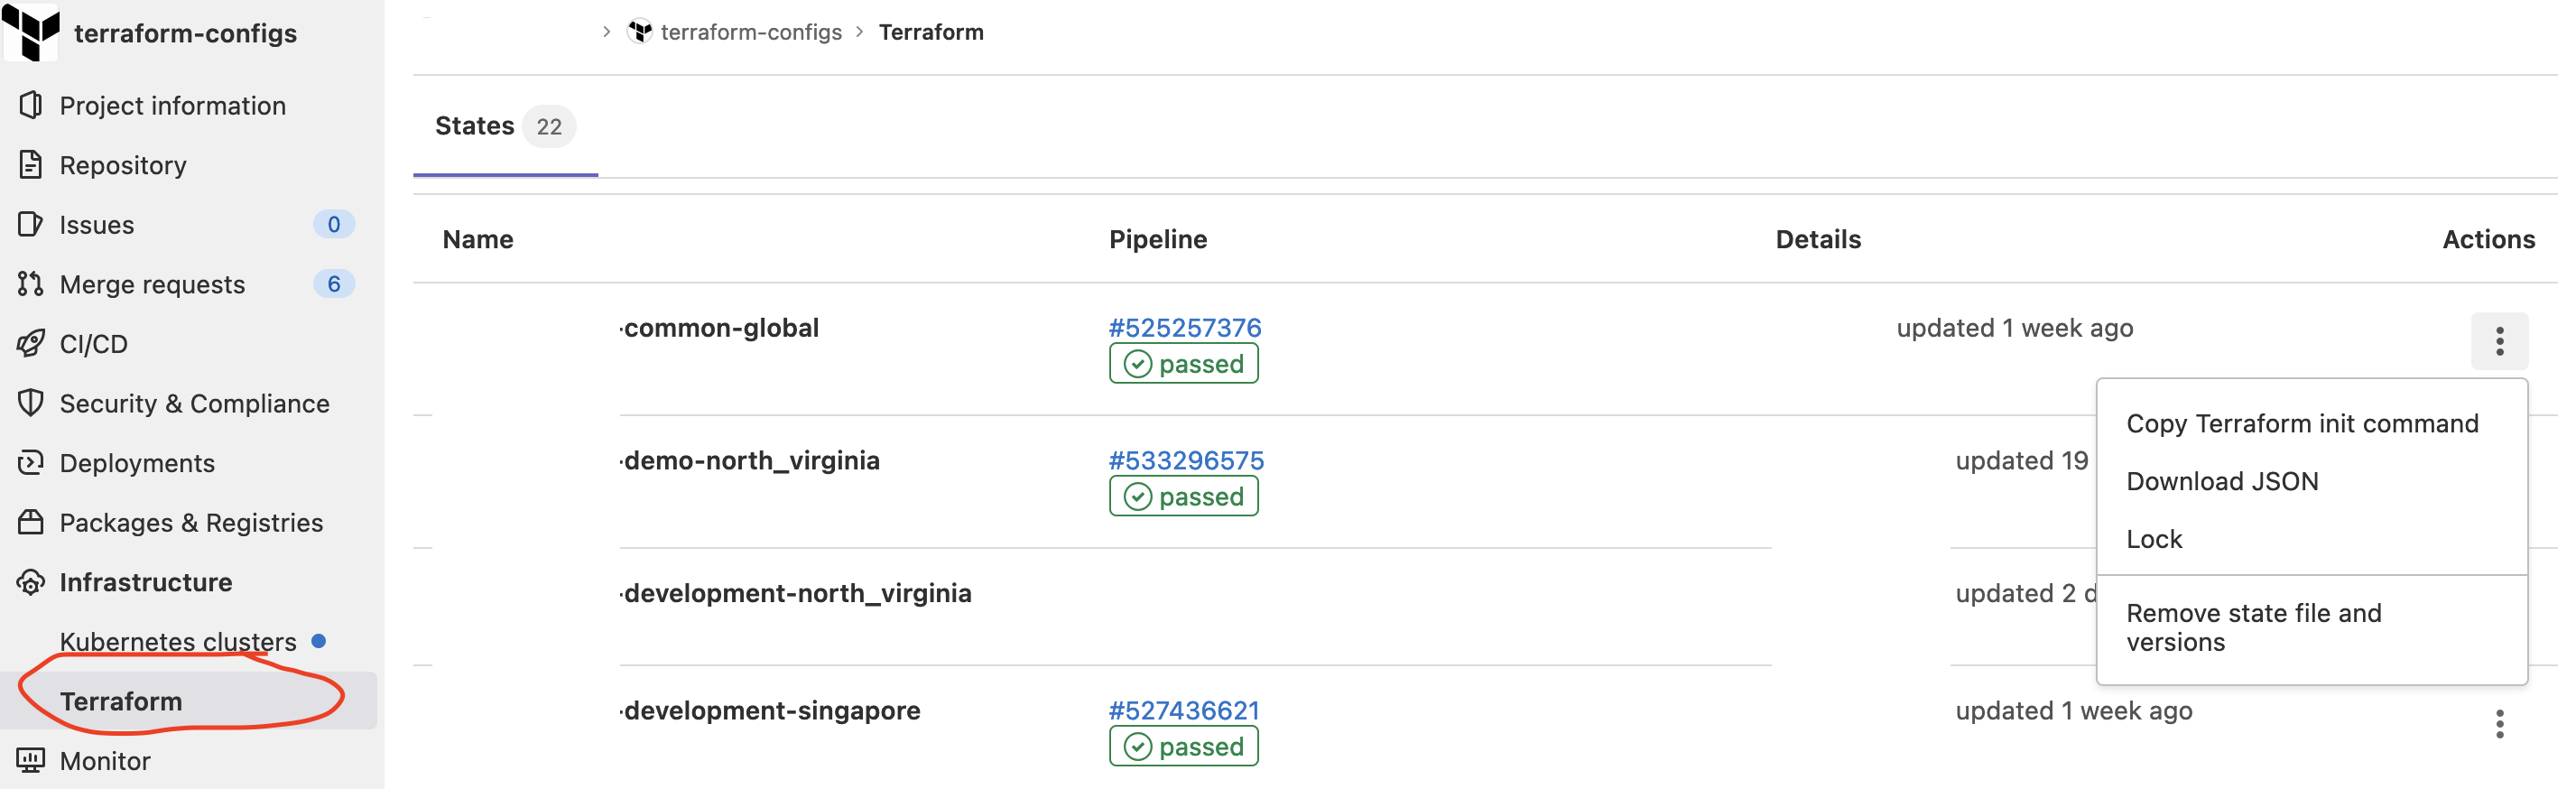Choose Copy Terraform init command
The image size is (2576, 789).
coord(2303,423)
